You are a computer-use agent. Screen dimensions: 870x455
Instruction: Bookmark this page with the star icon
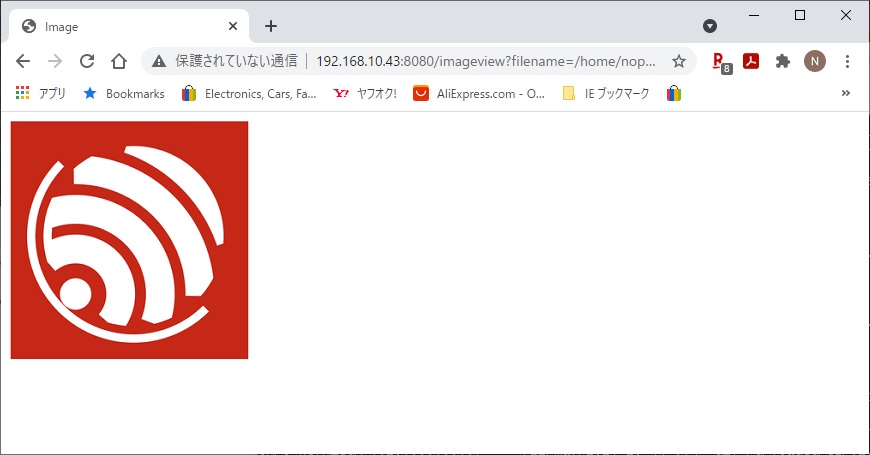679,61
